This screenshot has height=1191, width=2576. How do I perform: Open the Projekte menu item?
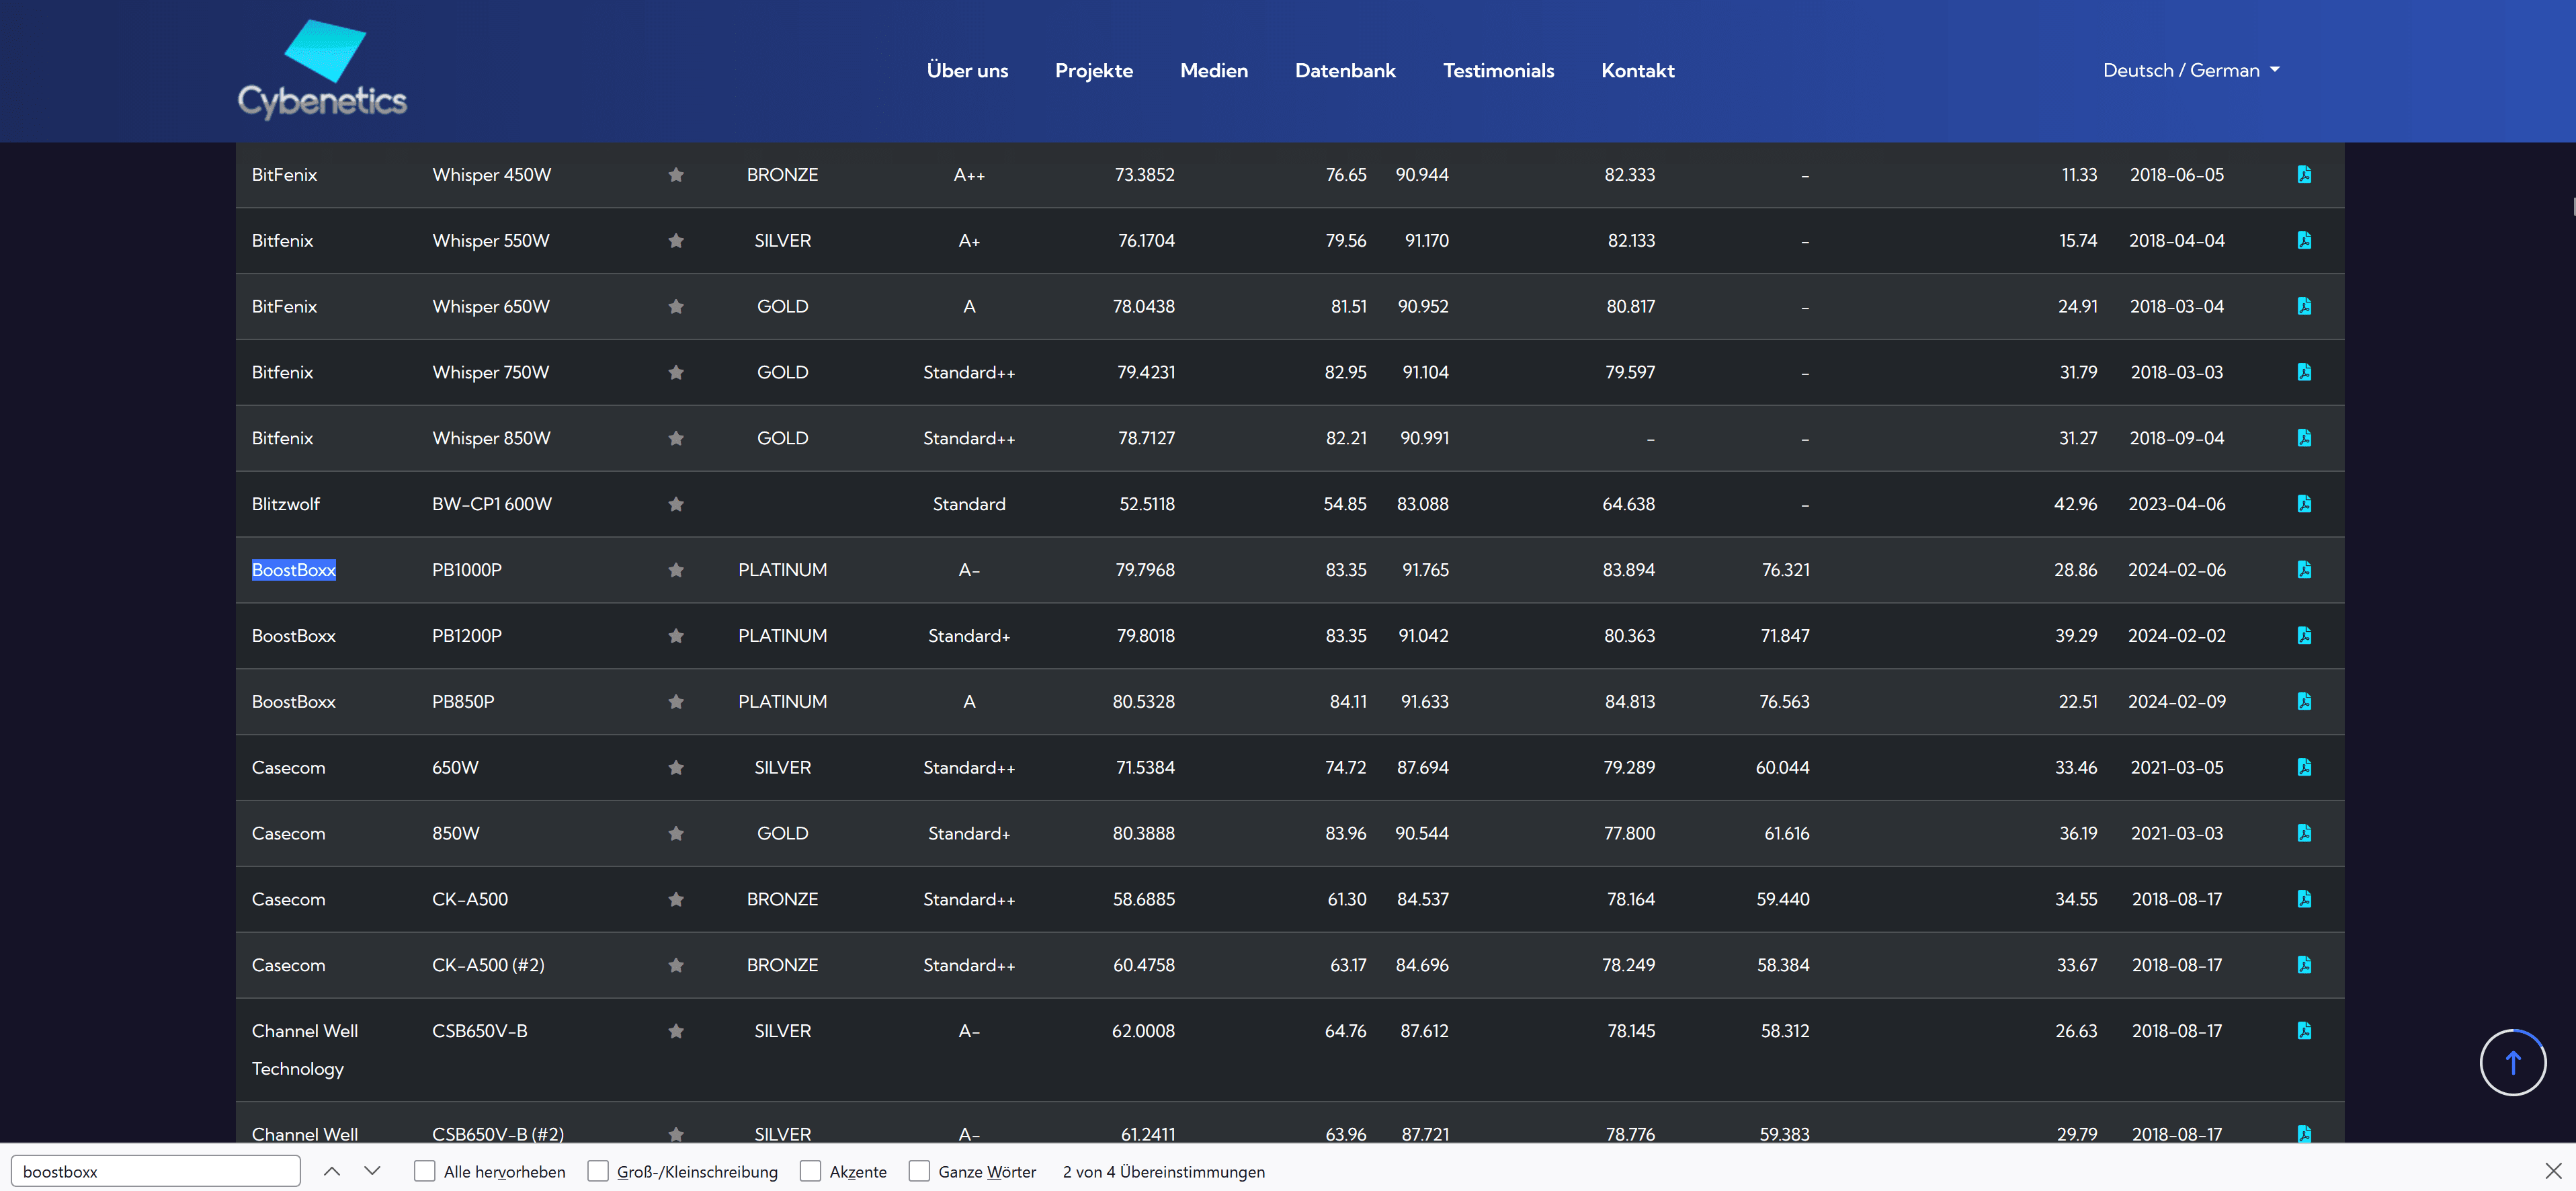[x=1093, y=70]
